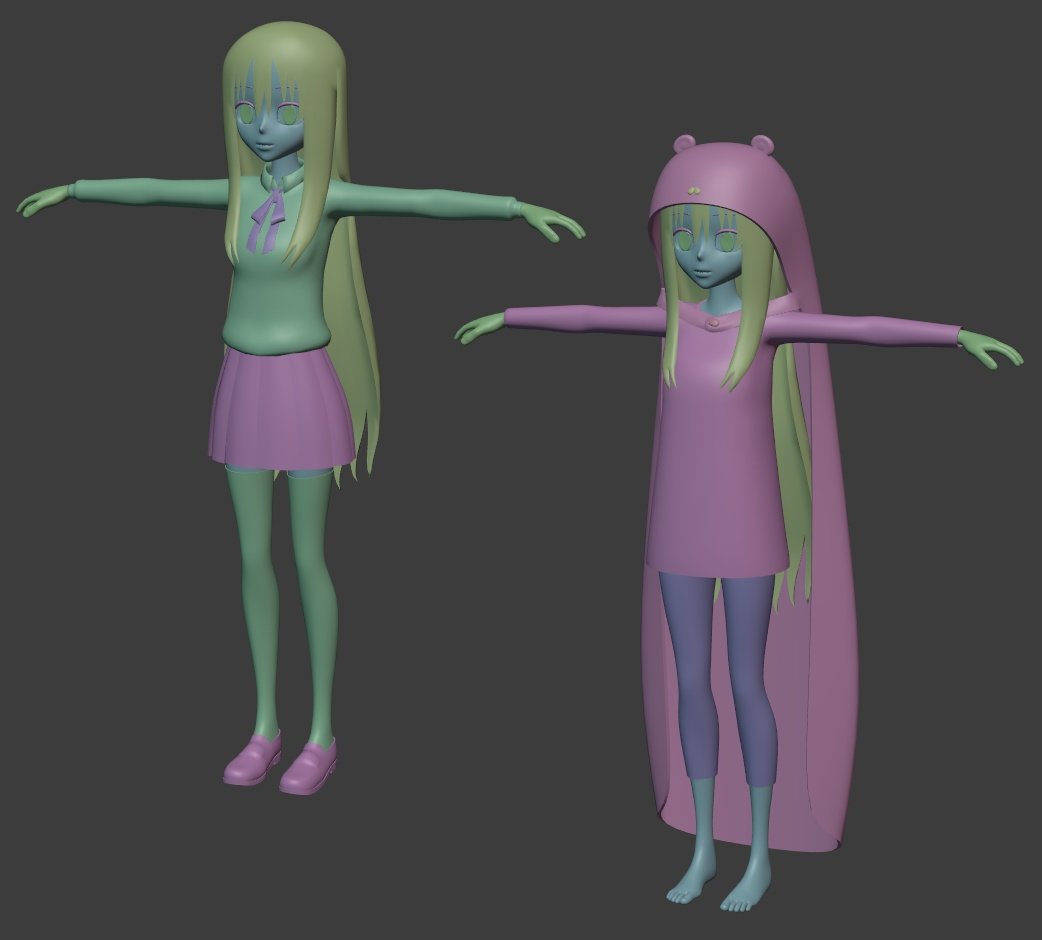Select the right character's extended left hand

tap(978, 350)
